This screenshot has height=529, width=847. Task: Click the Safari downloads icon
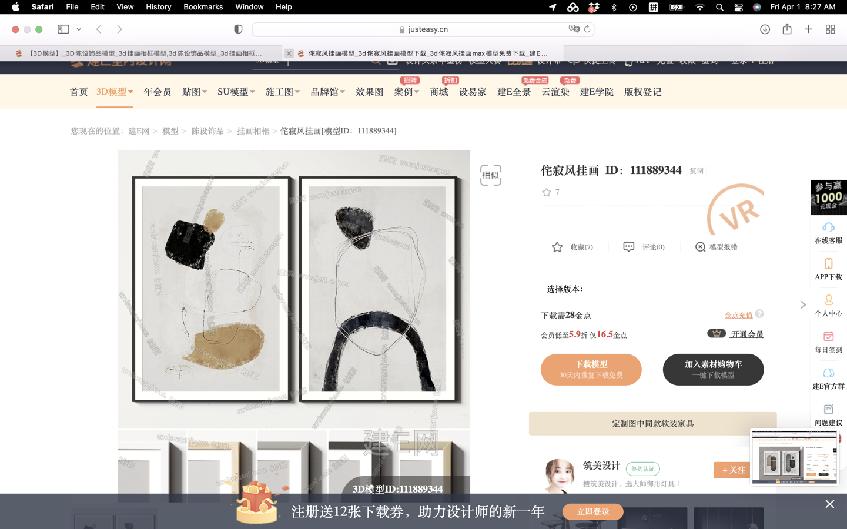(765, 29)
